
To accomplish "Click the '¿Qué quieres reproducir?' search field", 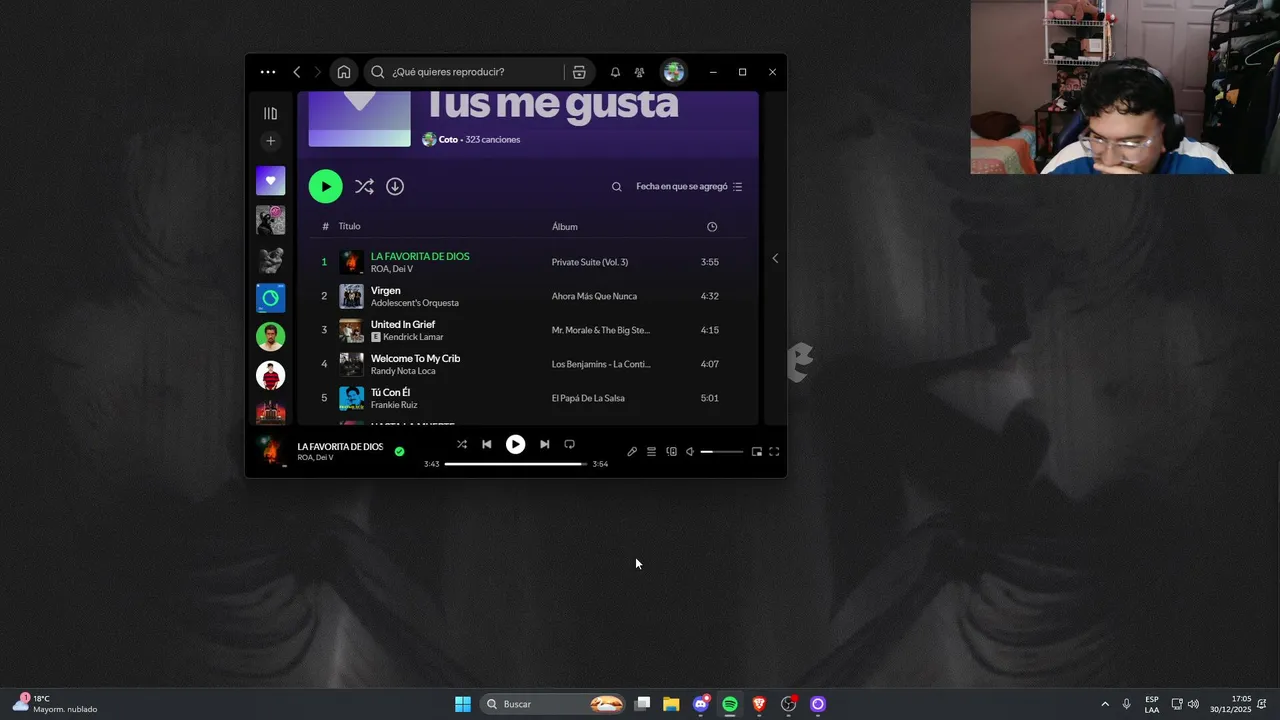I will (466, 72).
